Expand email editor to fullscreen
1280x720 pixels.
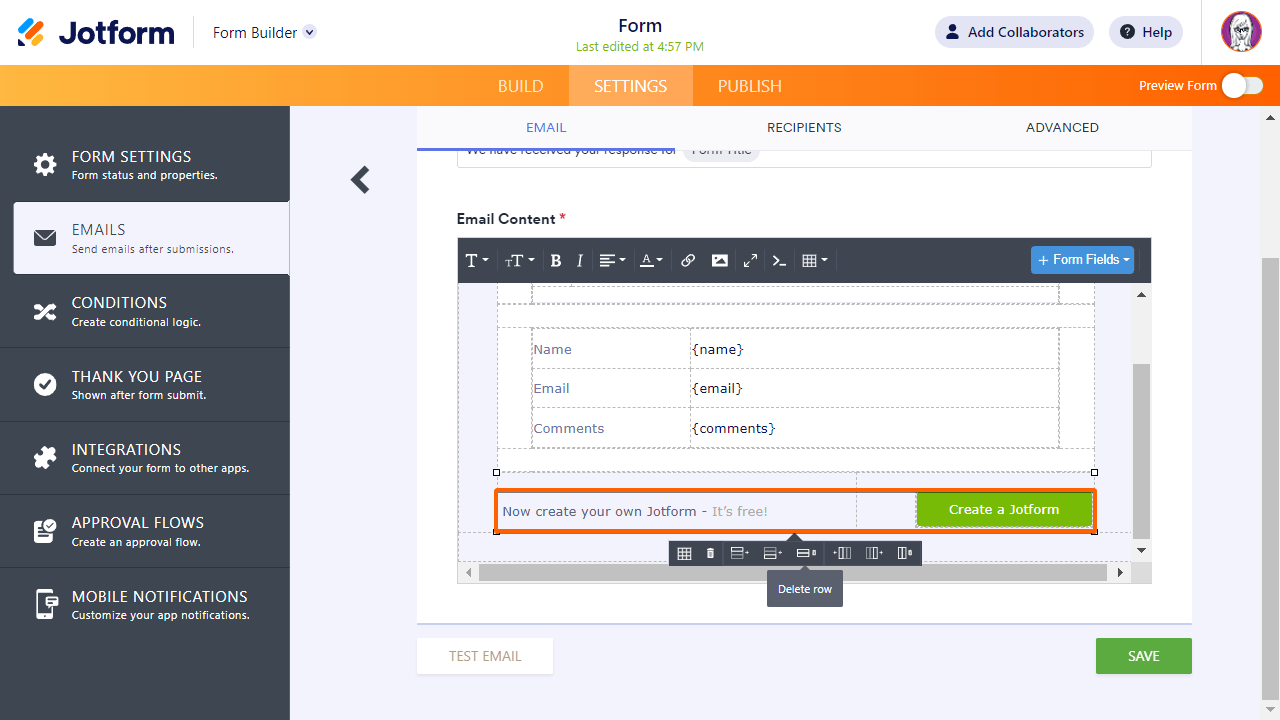[750, 261]
